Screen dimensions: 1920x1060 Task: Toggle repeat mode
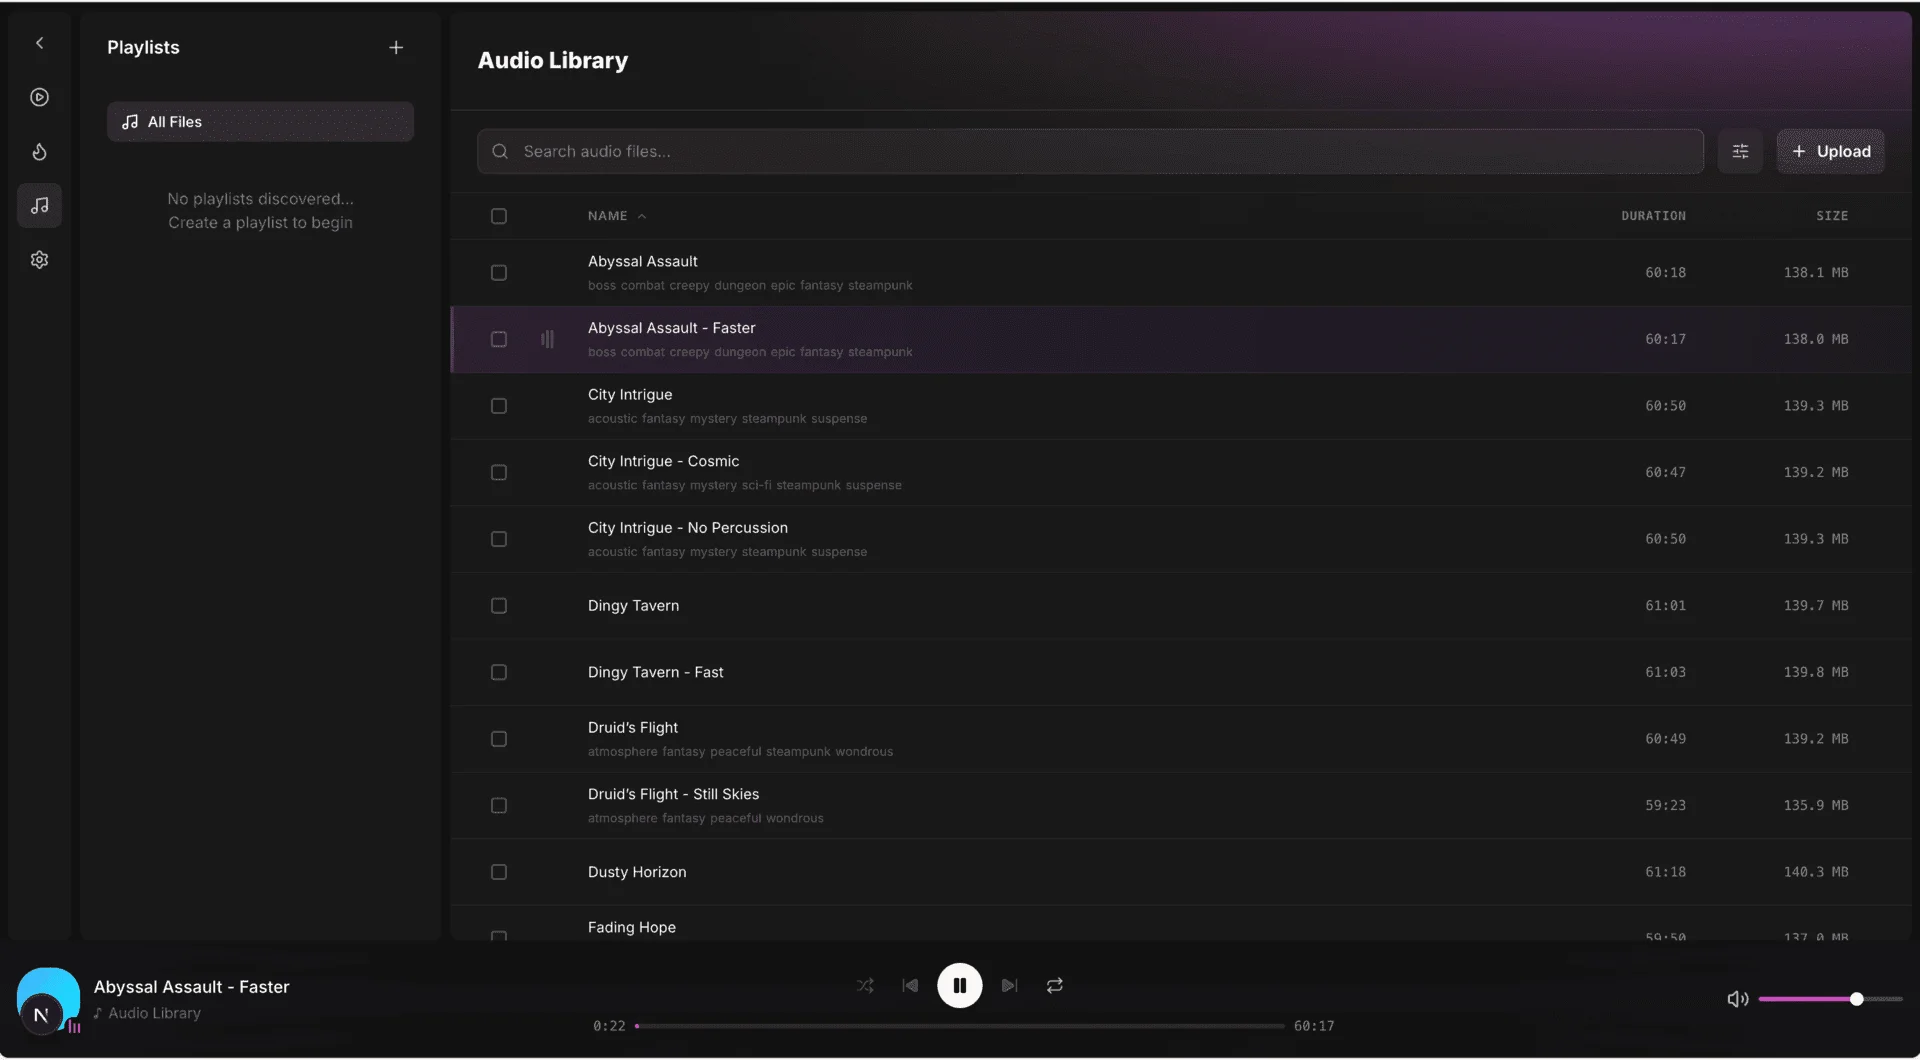tap(1055, 986)
